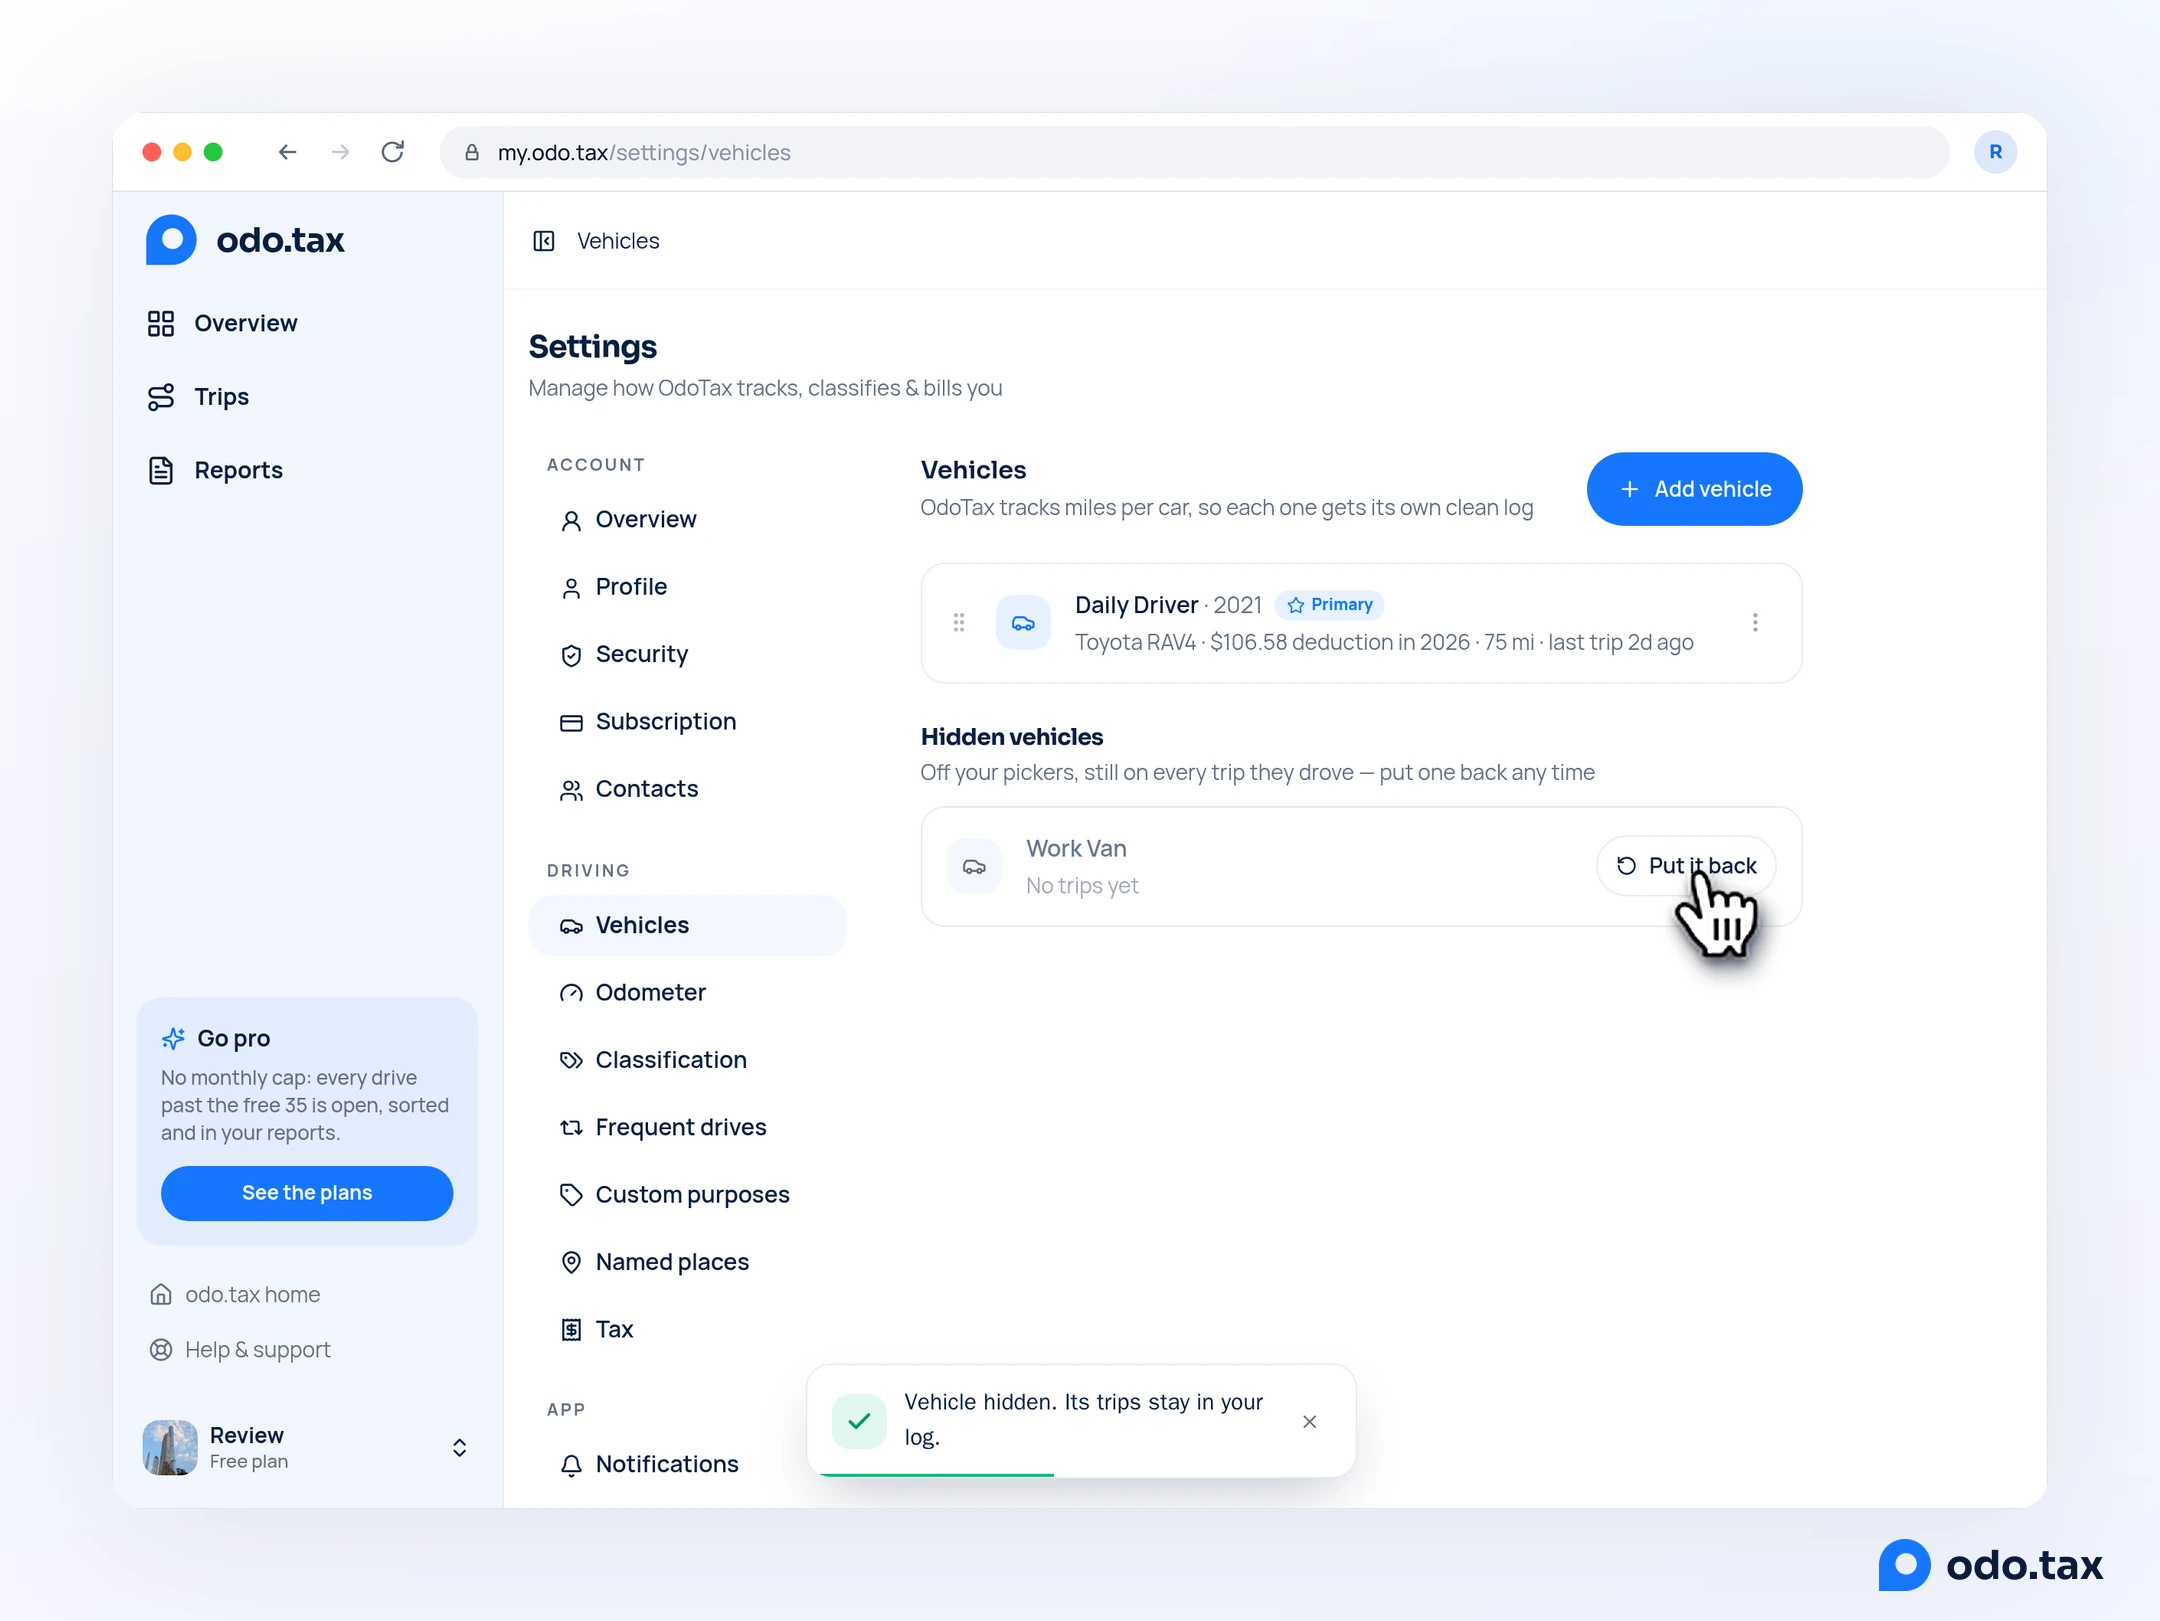Open Notifications settings
Image resolution: width=2160 pixels, height=1621 pixels.
click(x=688, y=1464)
